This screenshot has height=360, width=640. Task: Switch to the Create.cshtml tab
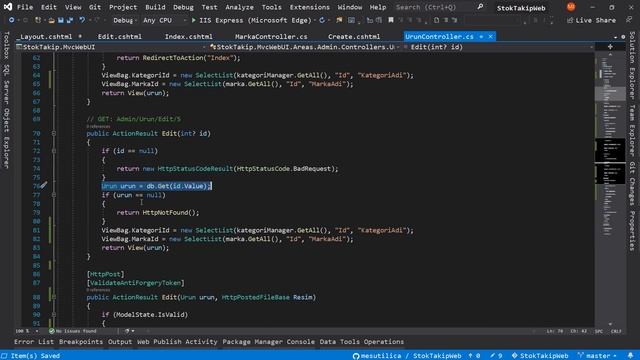pos(354,36)
